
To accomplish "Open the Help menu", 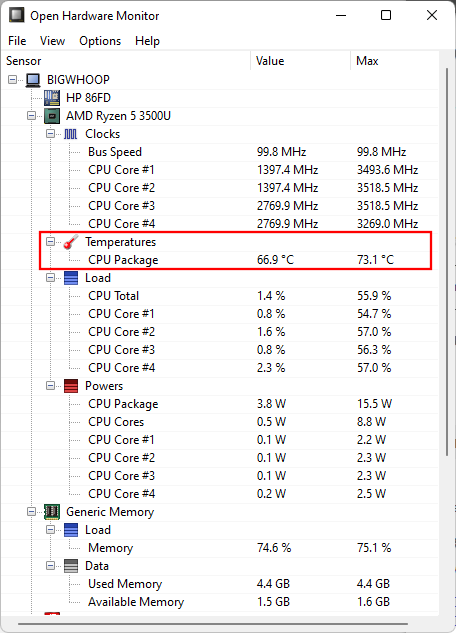I will [x=147, y=41].
